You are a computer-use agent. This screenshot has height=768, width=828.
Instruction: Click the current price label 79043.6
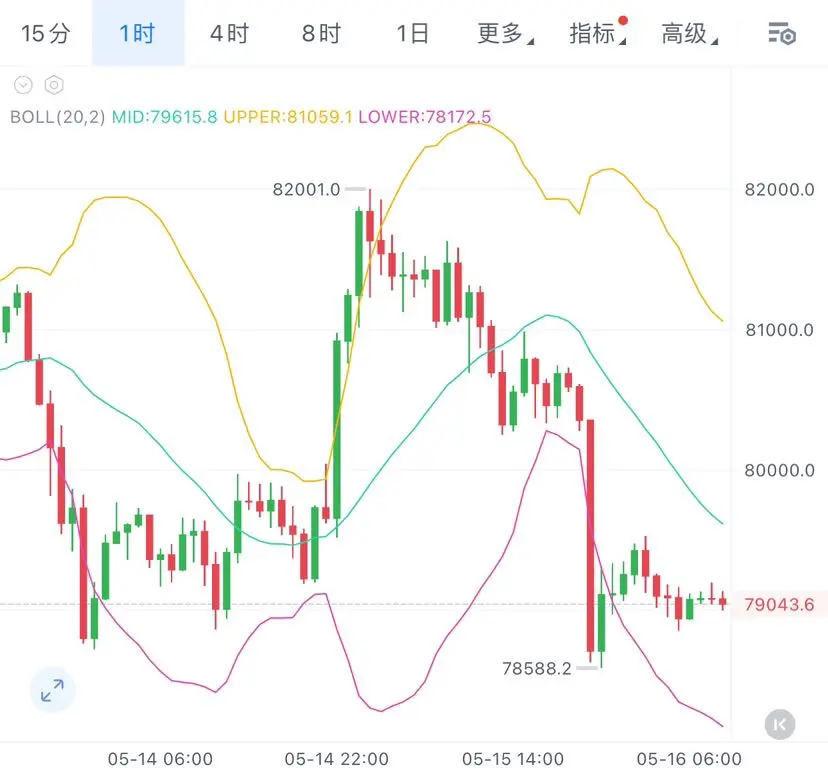[779, 604]
